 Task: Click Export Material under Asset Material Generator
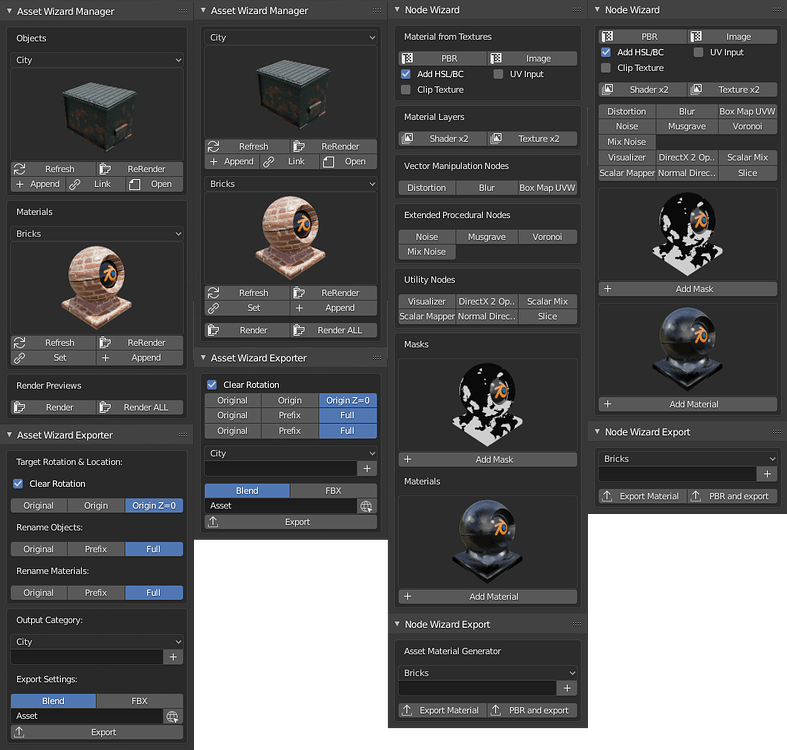[443, 710]
